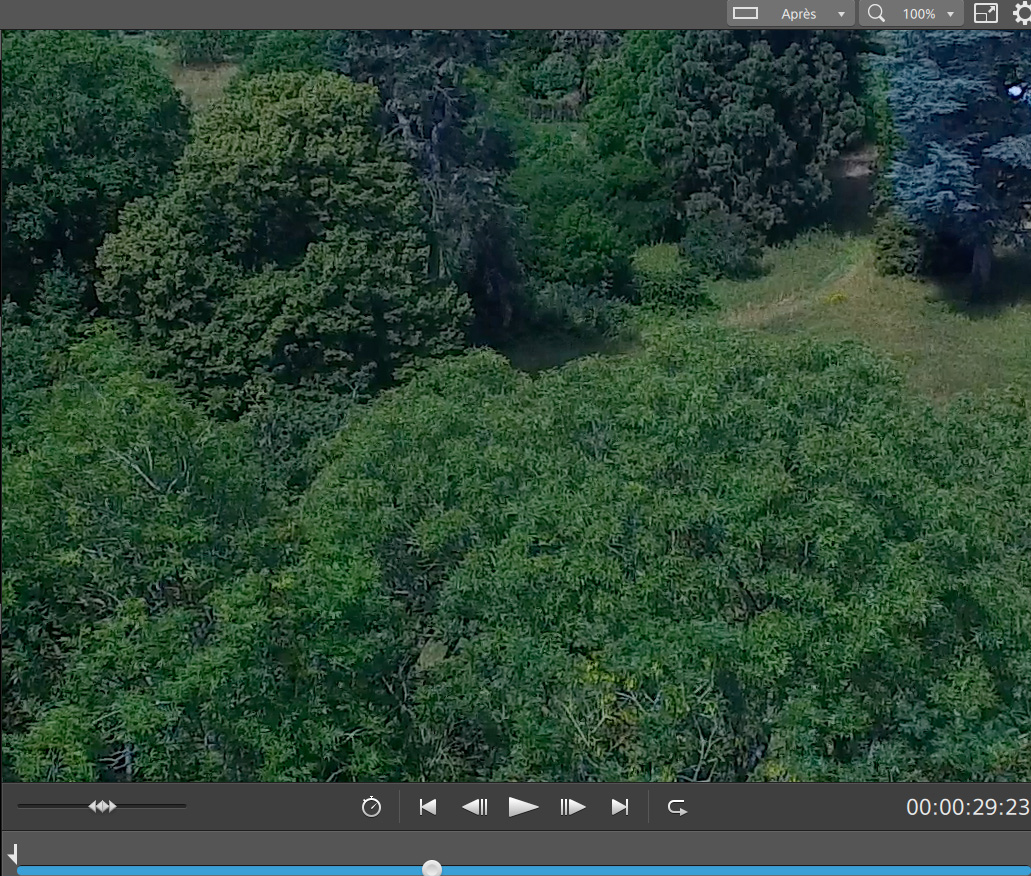This screenshot has height=876, width=1031.
Task: Click the view layout rectangle icon
Action: (x=745, y=14)
